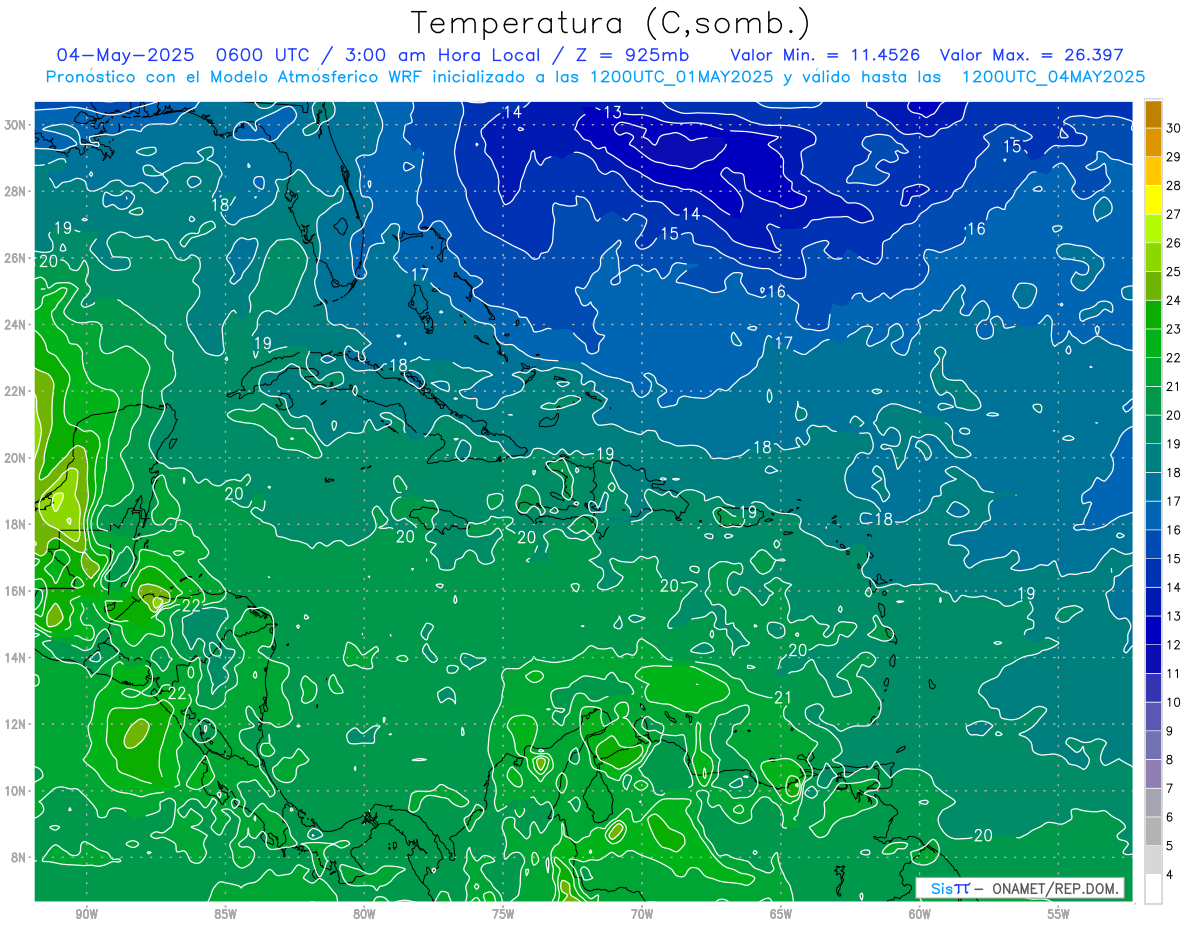
Task: Click the color bar label '4'
Action: (x=1169, y=875)
